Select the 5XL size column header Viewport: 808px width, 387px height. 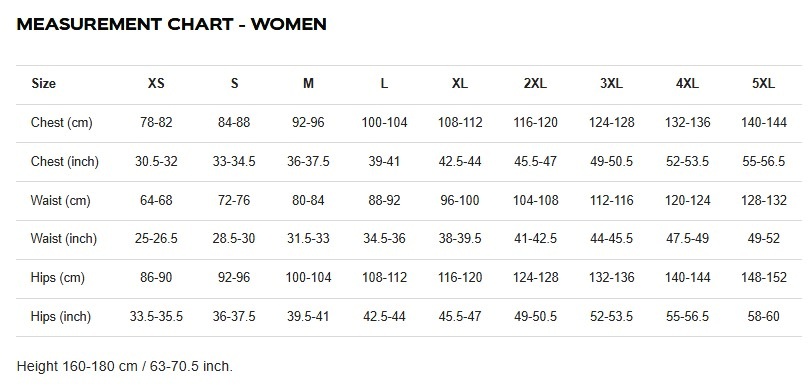tap(764, 83)
